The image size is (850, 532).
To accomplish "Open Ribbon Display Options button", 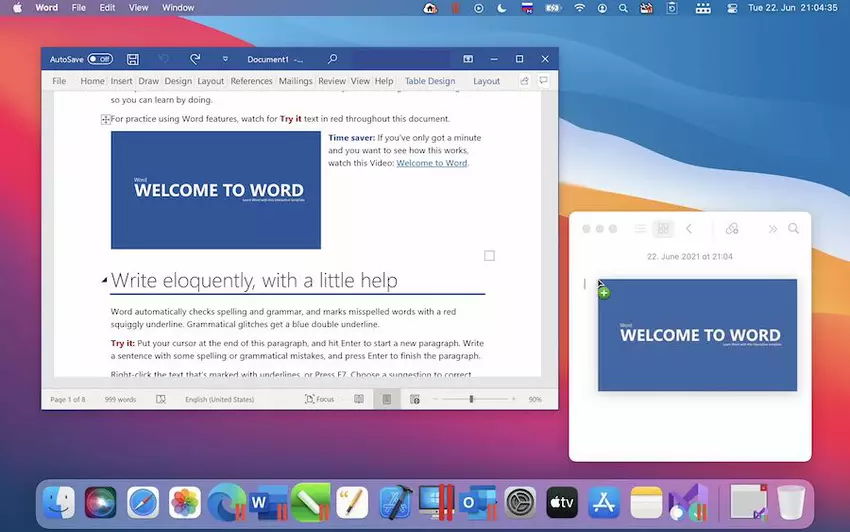I will tap(468, 59).
